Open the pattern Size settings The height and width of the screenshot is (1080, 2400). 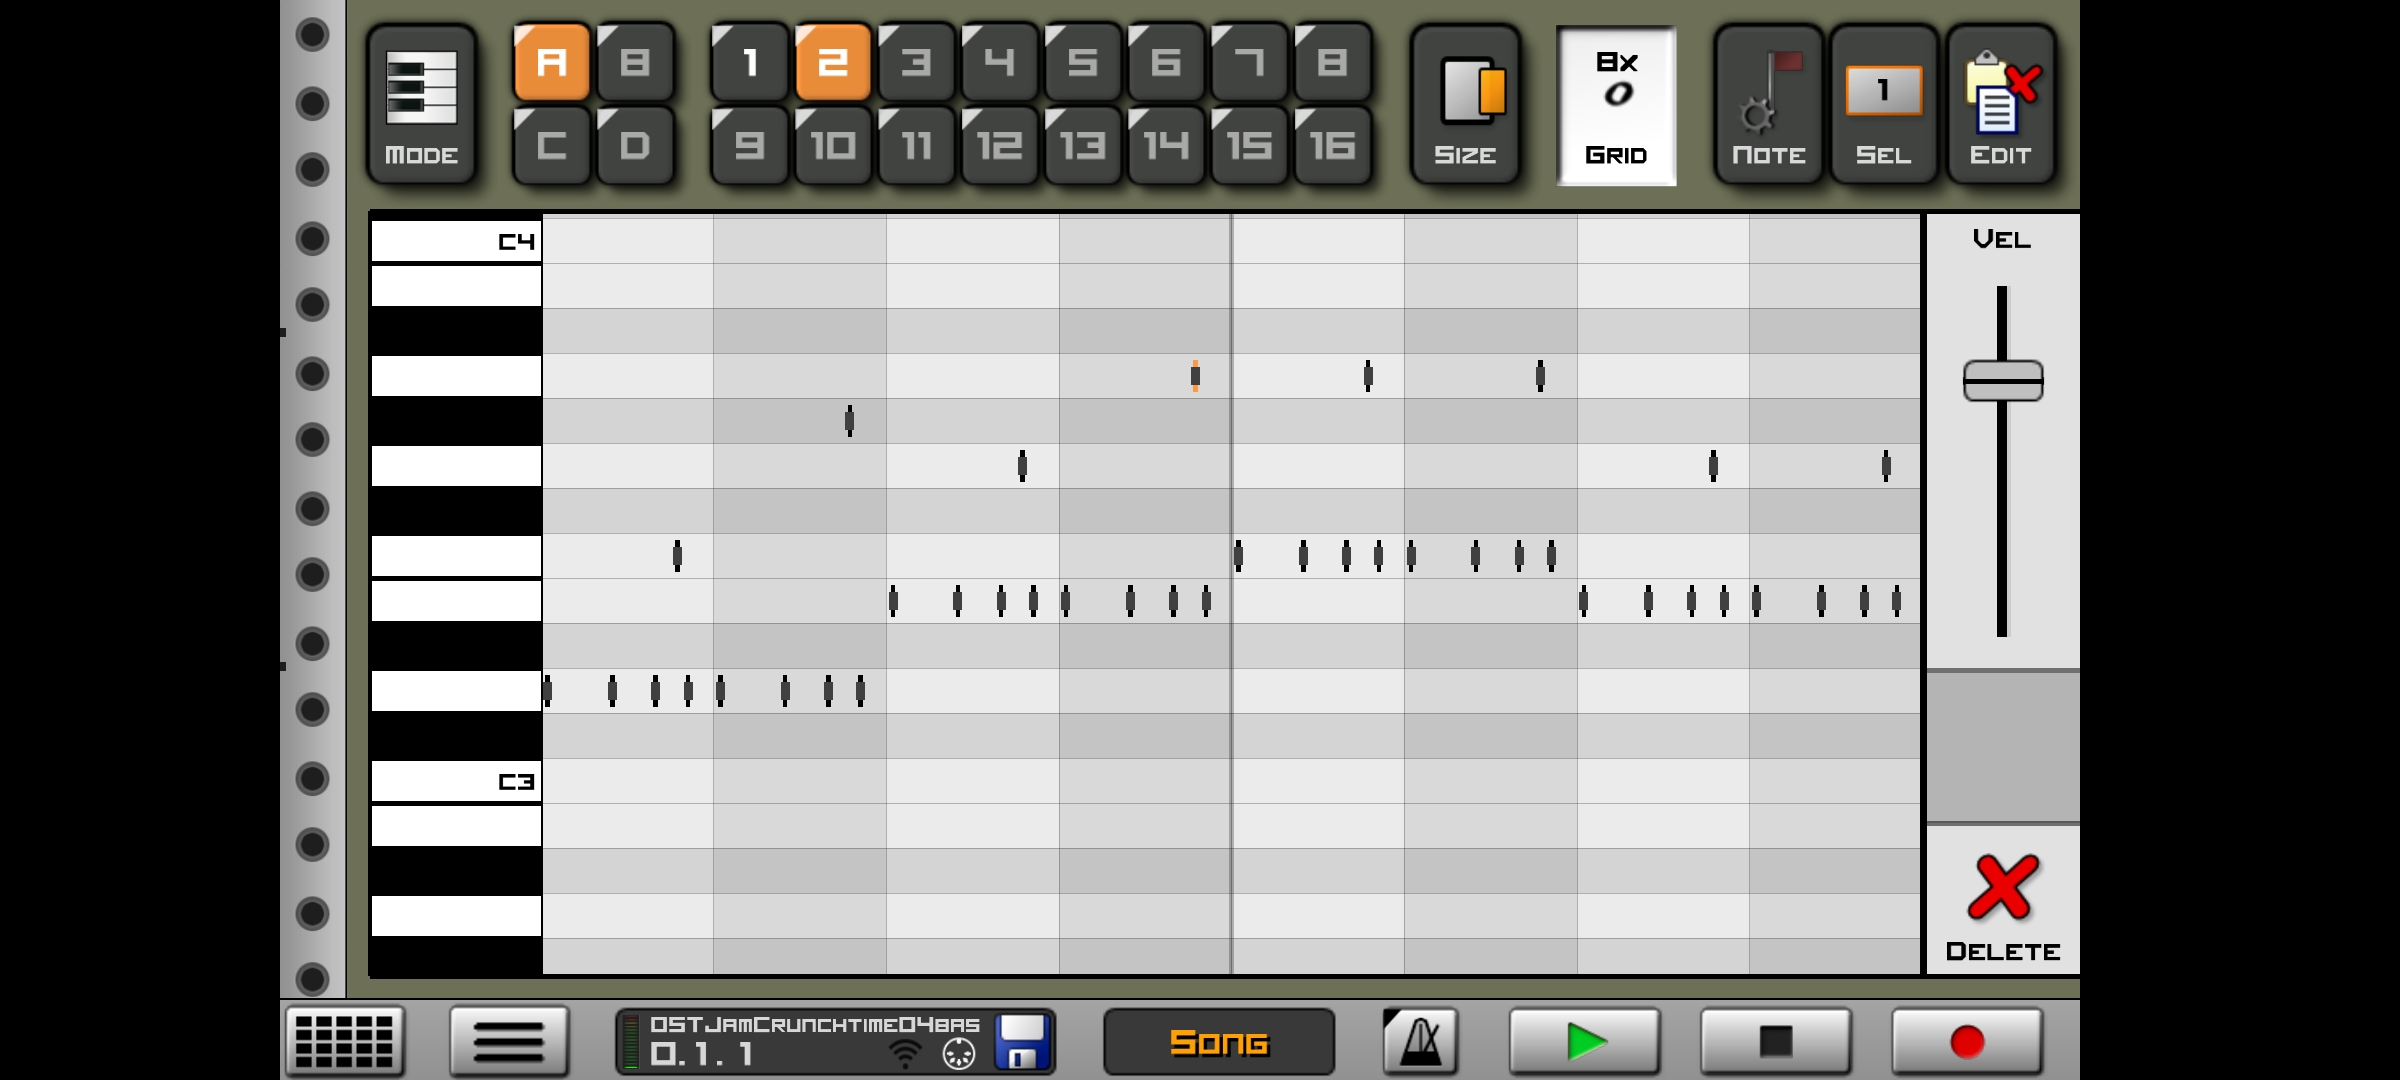pyautogui.click(x=1465, y=105)
